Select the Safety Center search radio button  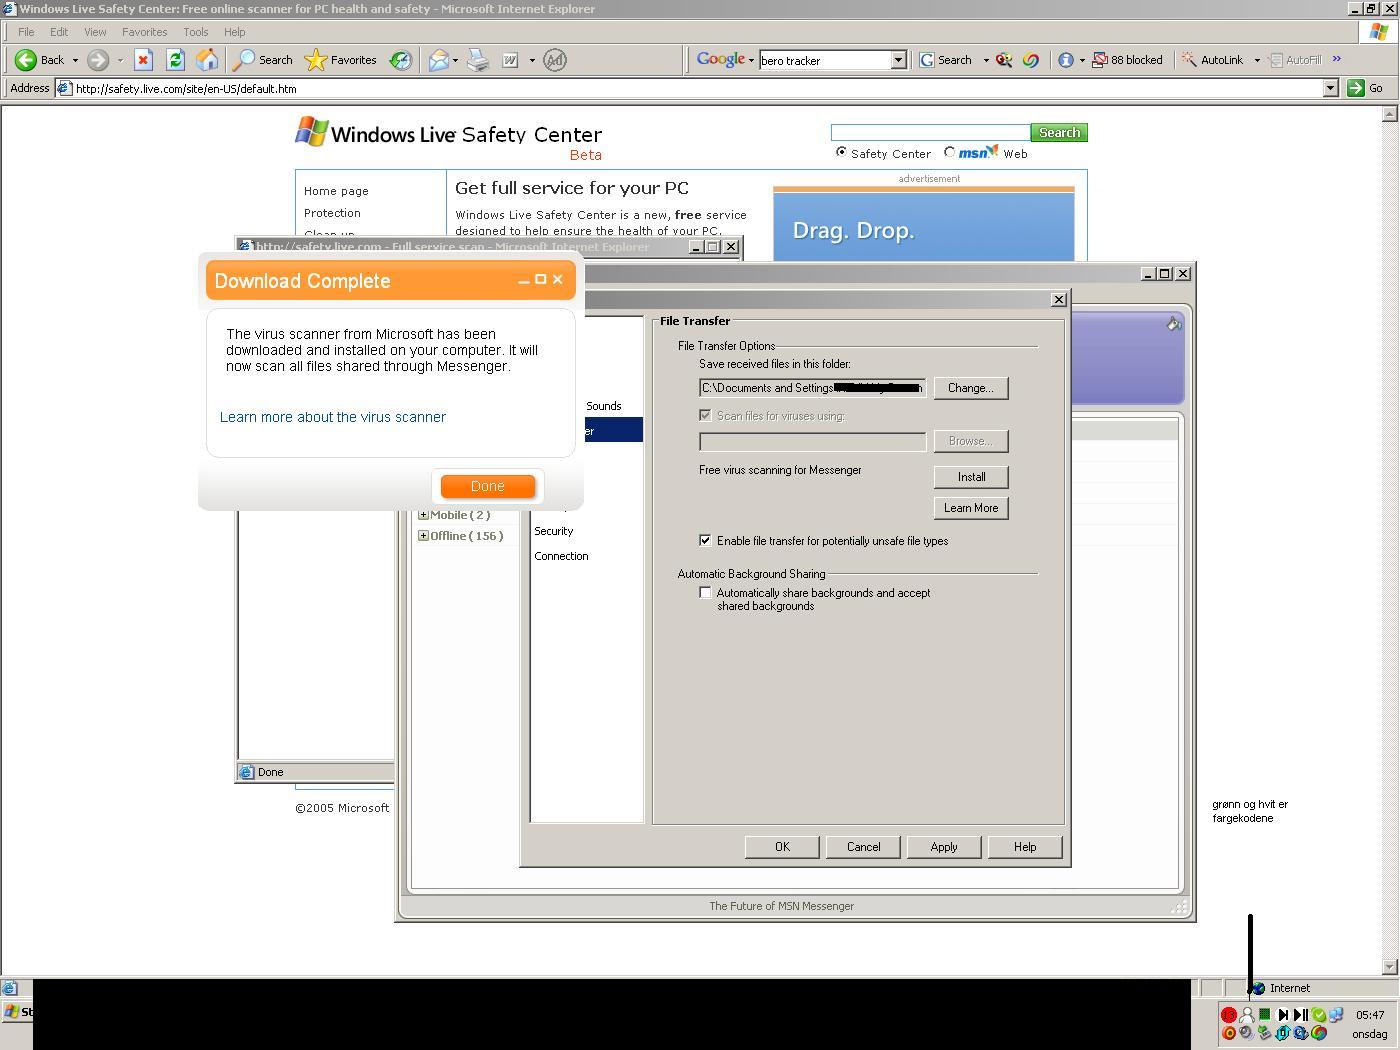pos(841,153)
